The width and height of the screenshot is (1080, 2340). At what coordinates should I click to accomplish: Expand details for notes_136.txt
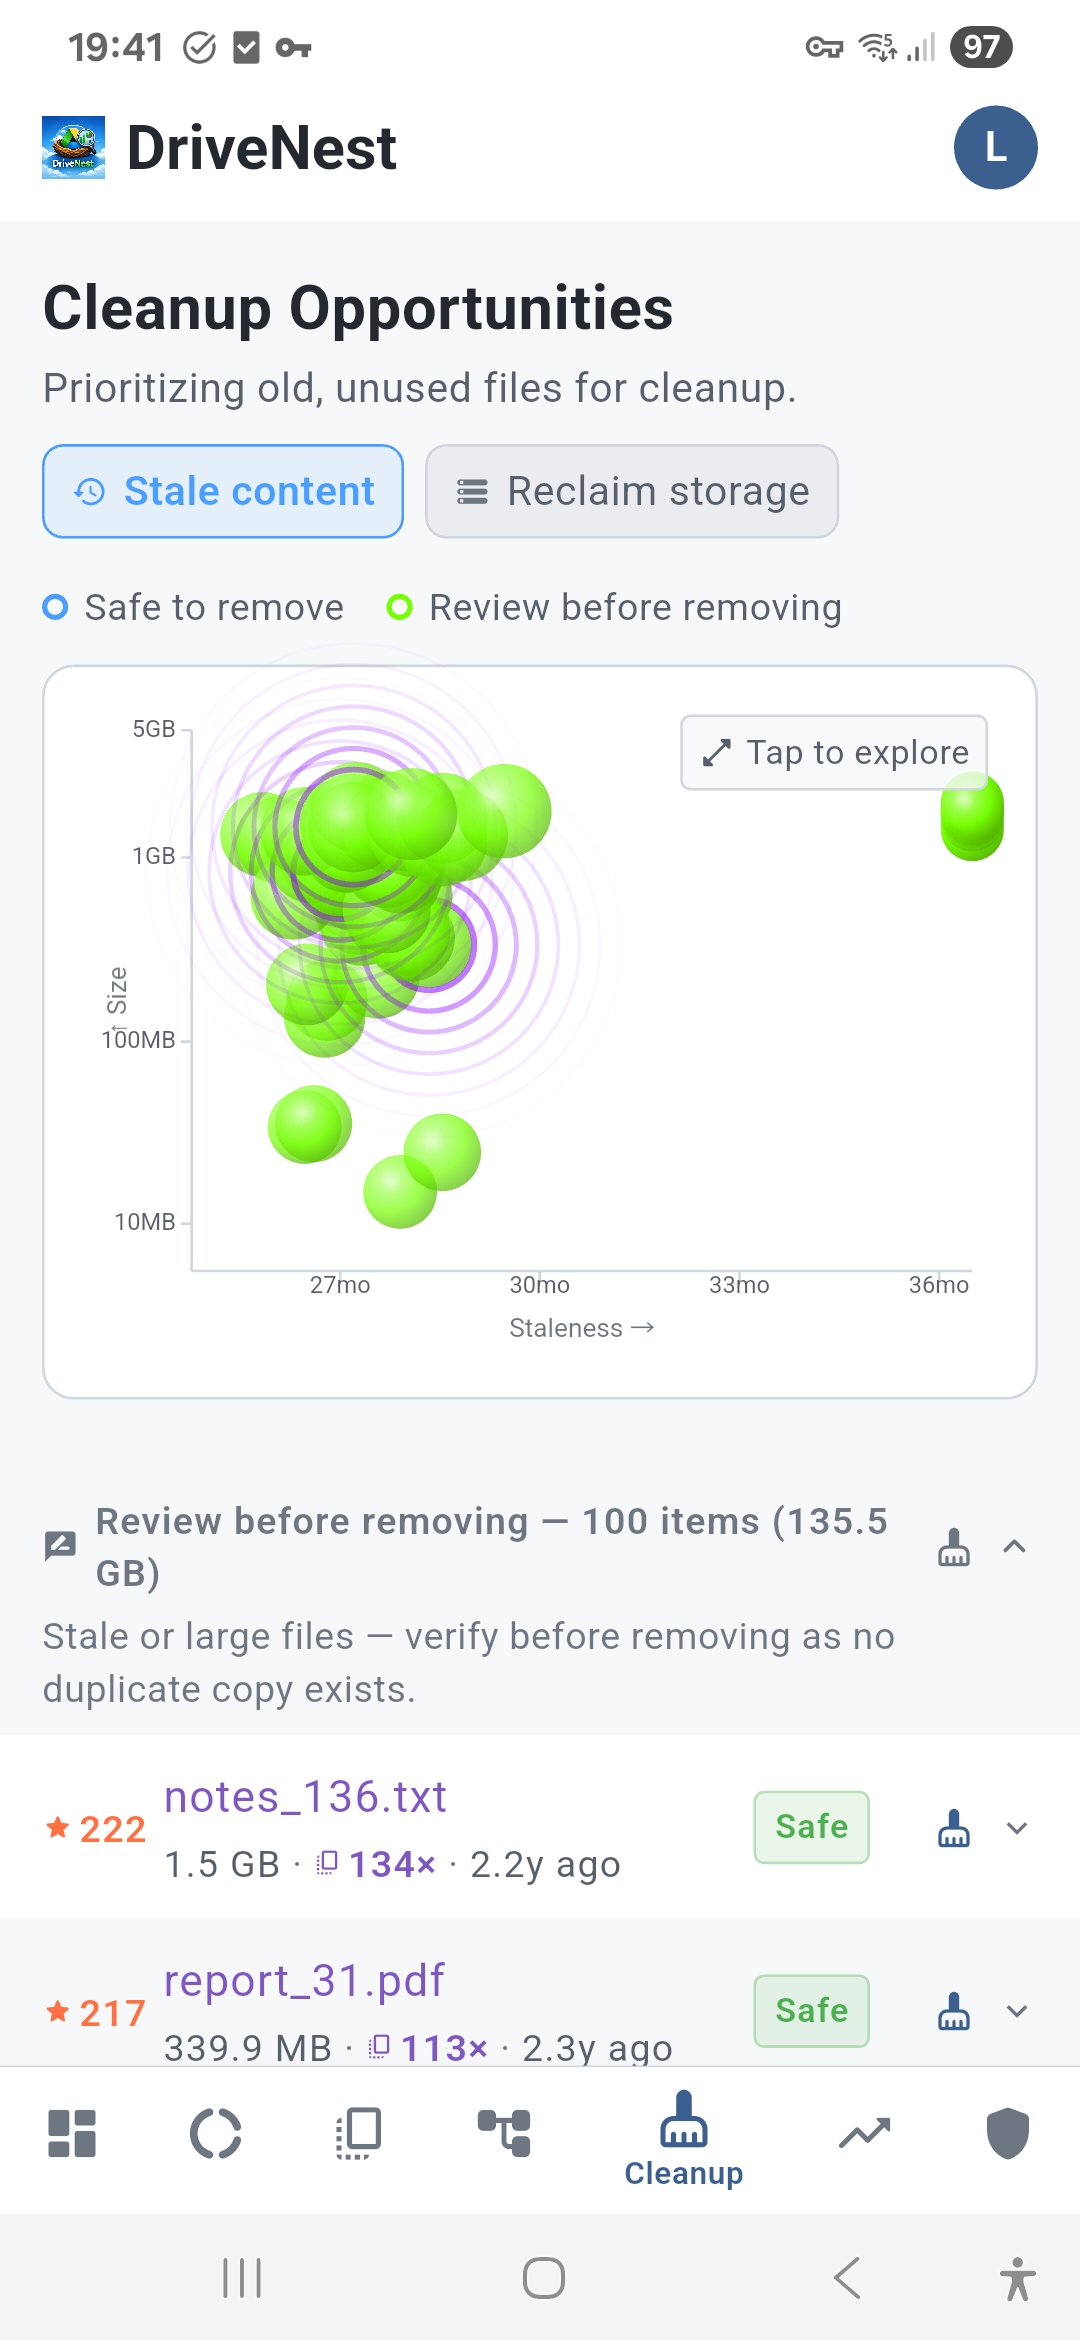point(1017,1828)
